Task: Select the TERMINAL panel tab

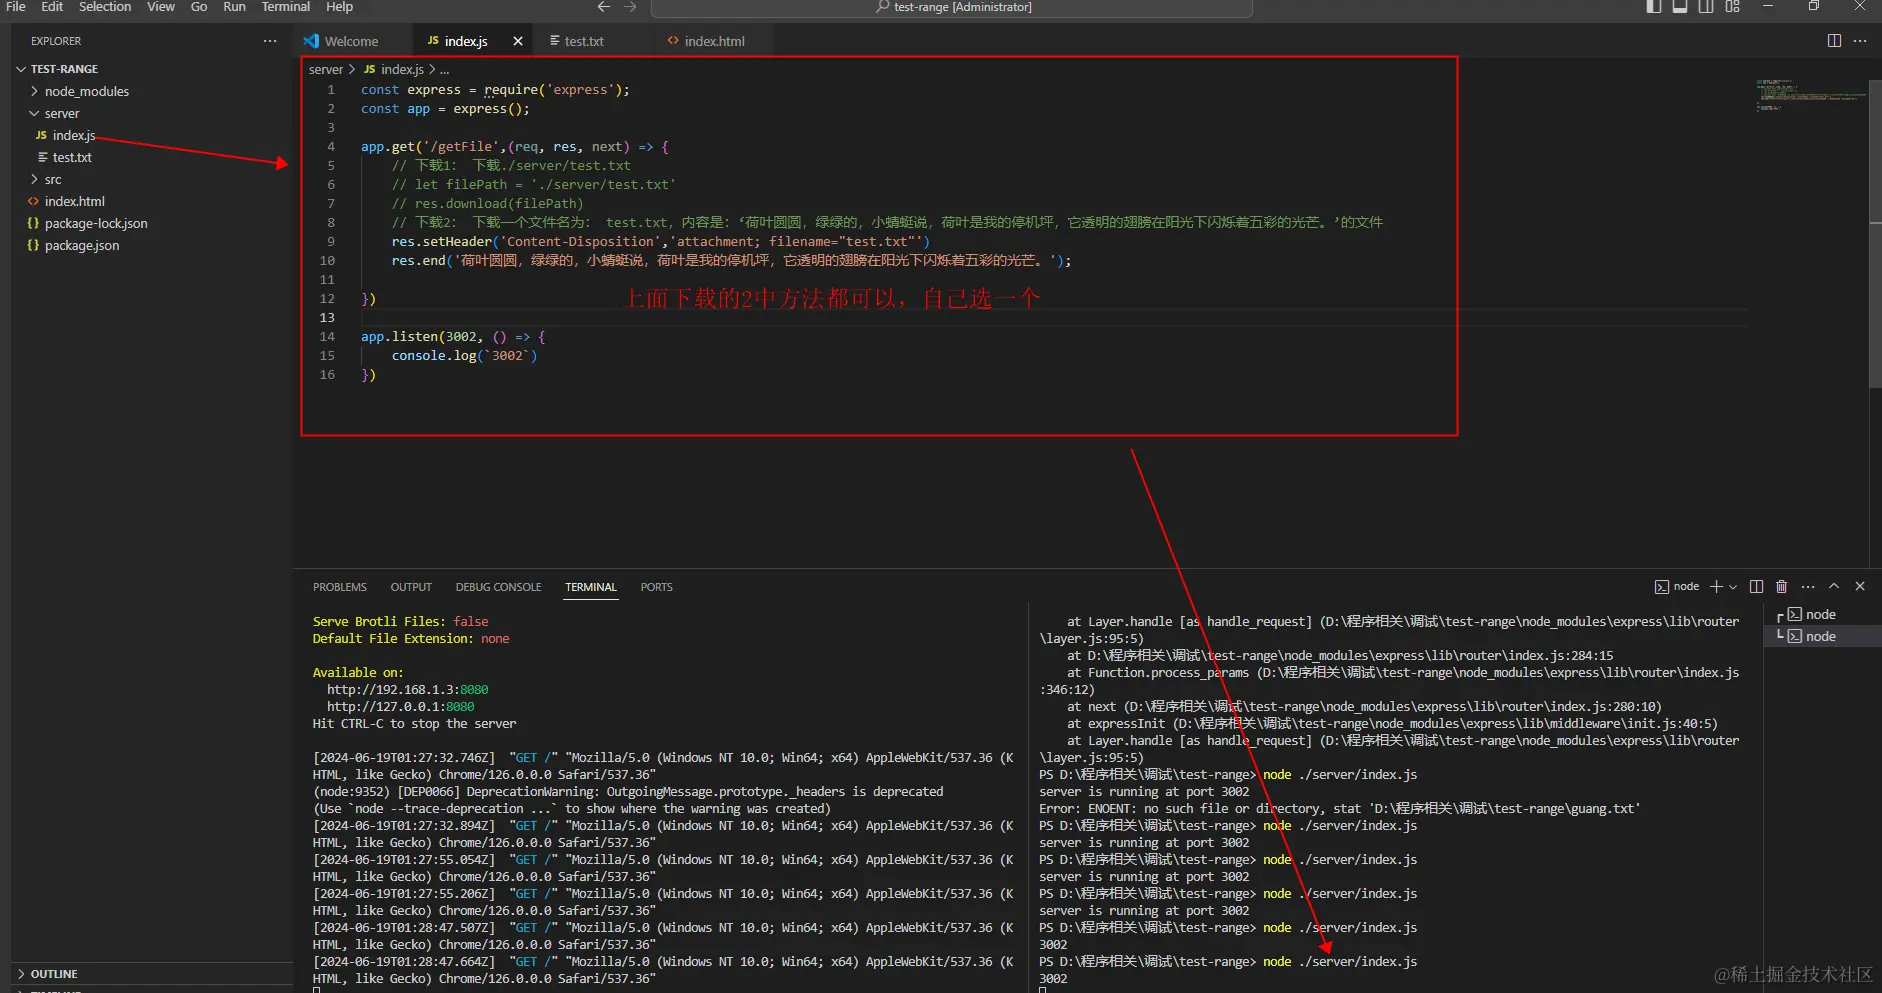Action: (x=591, y=587)
